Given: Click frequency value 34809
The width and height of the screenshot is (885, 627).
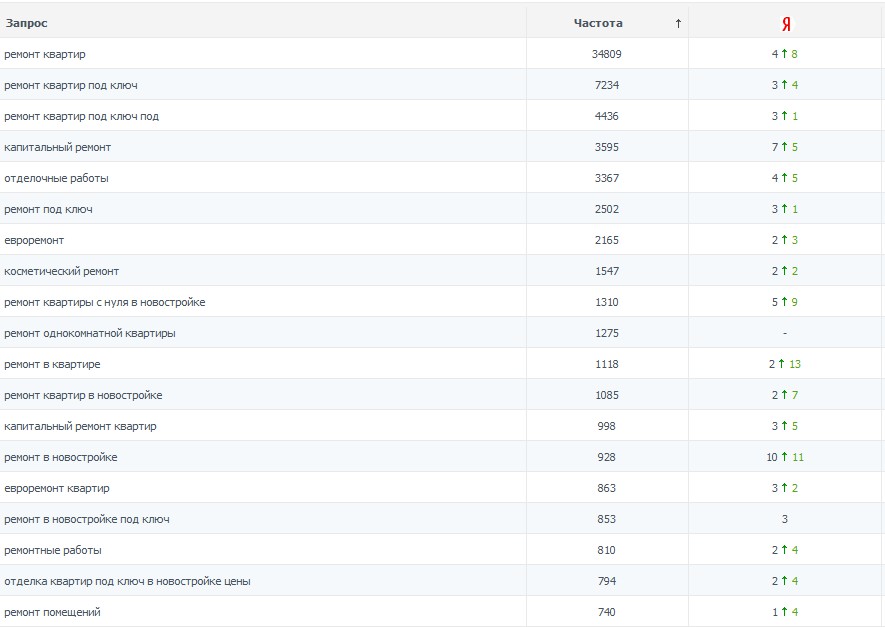Looking at the screenshot, I should click(607, 54).
